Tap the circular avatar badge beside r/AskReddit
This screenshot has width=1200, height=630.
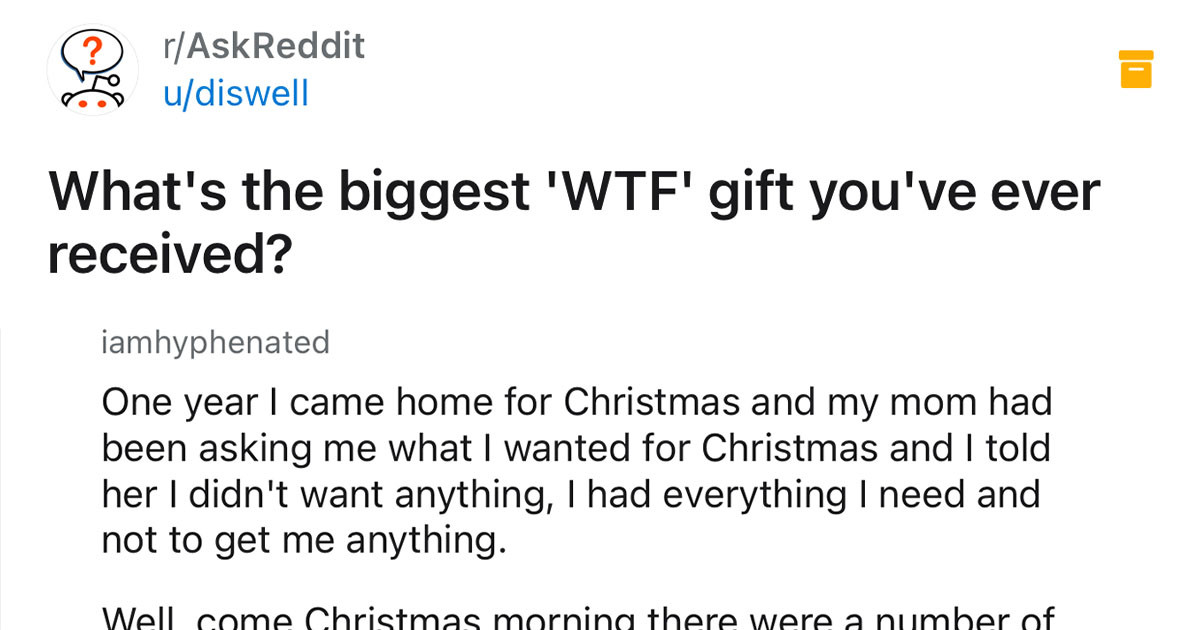click(92, 72)
